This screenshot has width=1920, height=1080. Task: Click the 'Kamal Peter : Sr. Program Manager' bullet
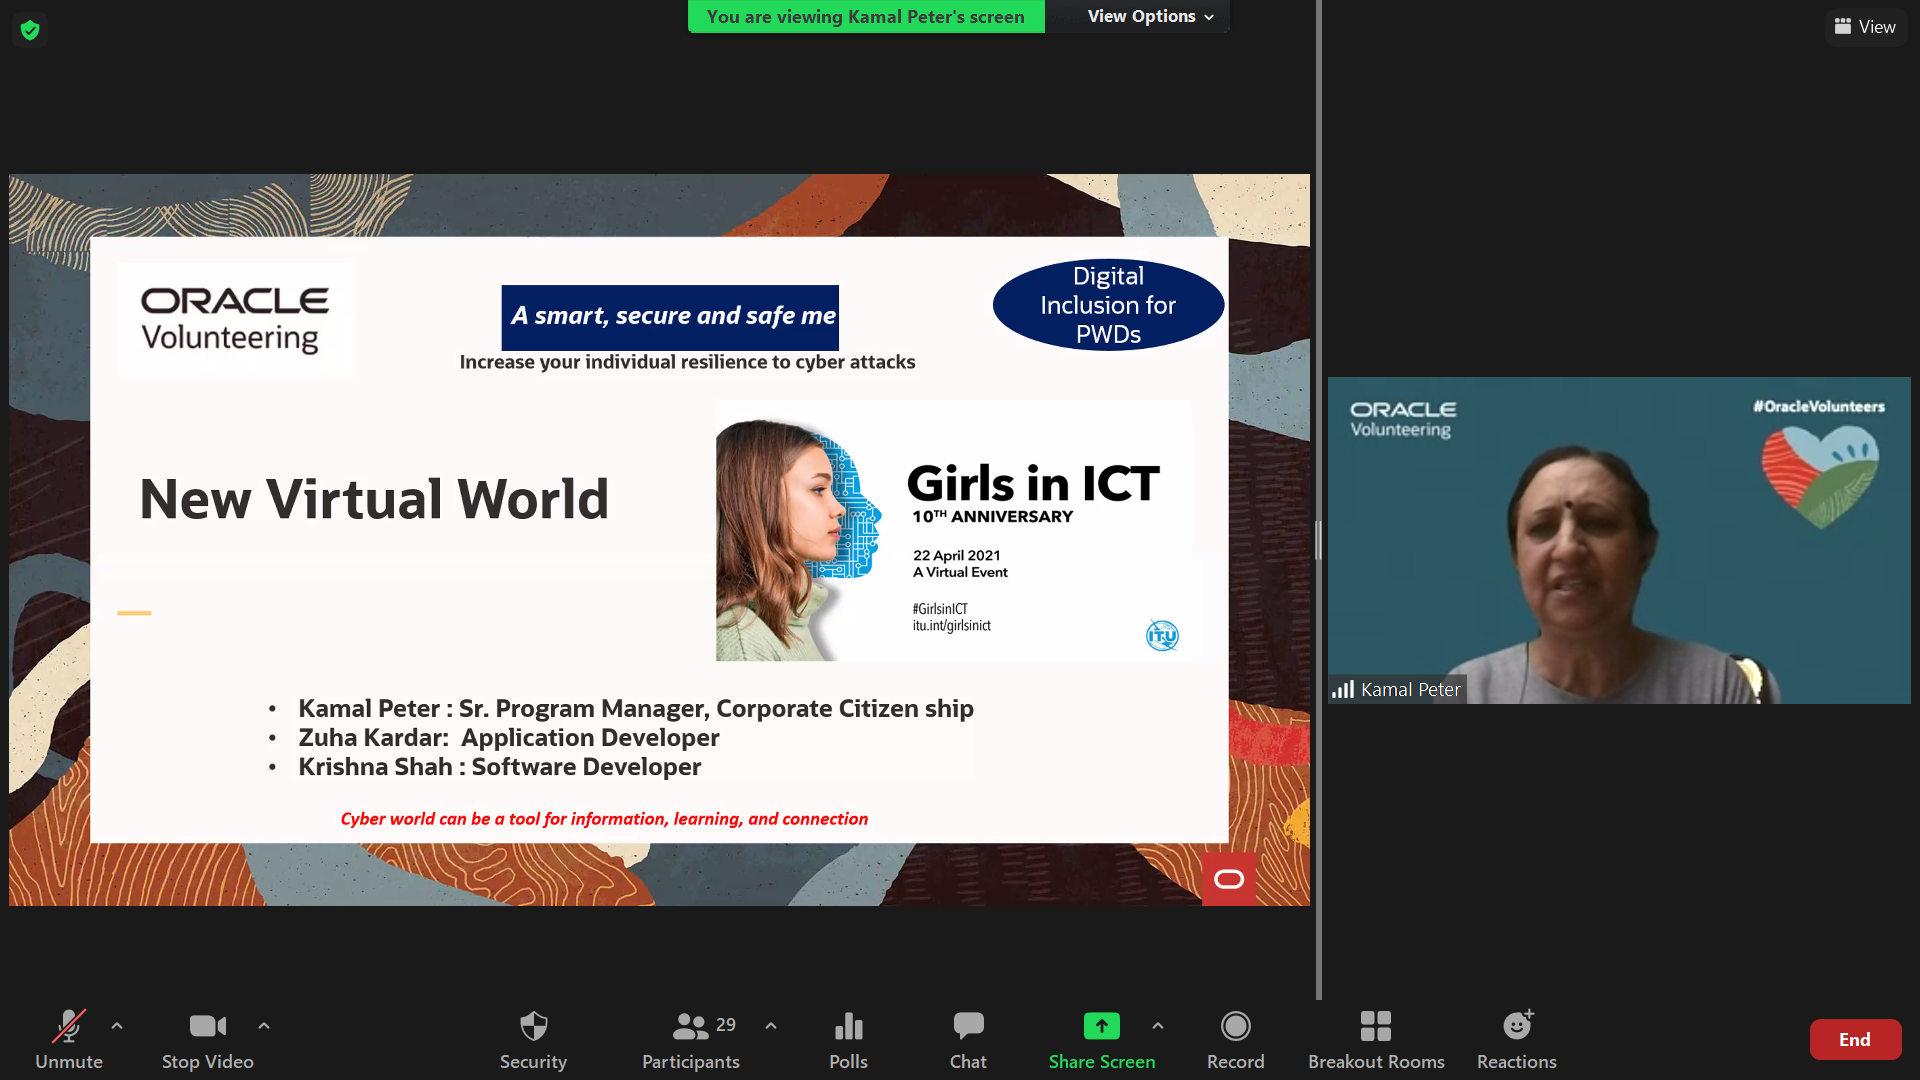(636, 708)
